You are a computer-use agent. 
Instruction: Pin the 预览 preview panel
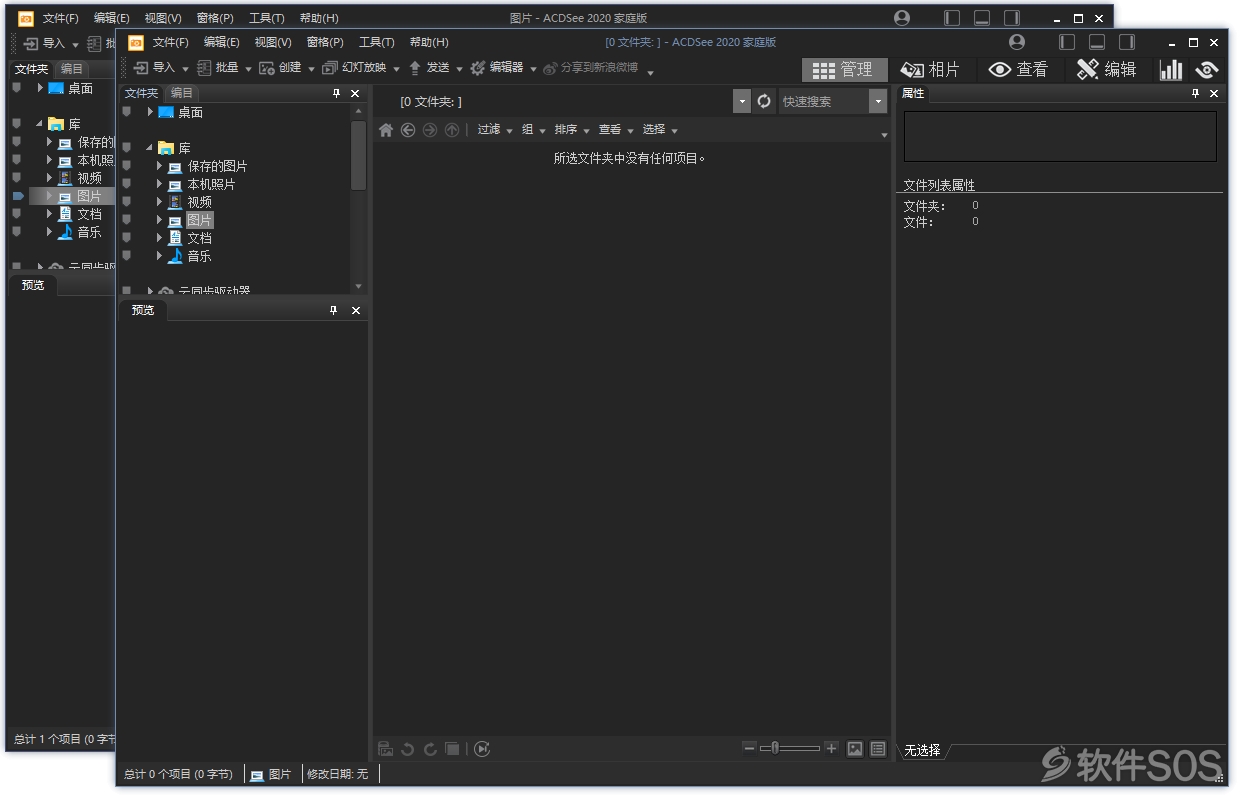(334, 310)
